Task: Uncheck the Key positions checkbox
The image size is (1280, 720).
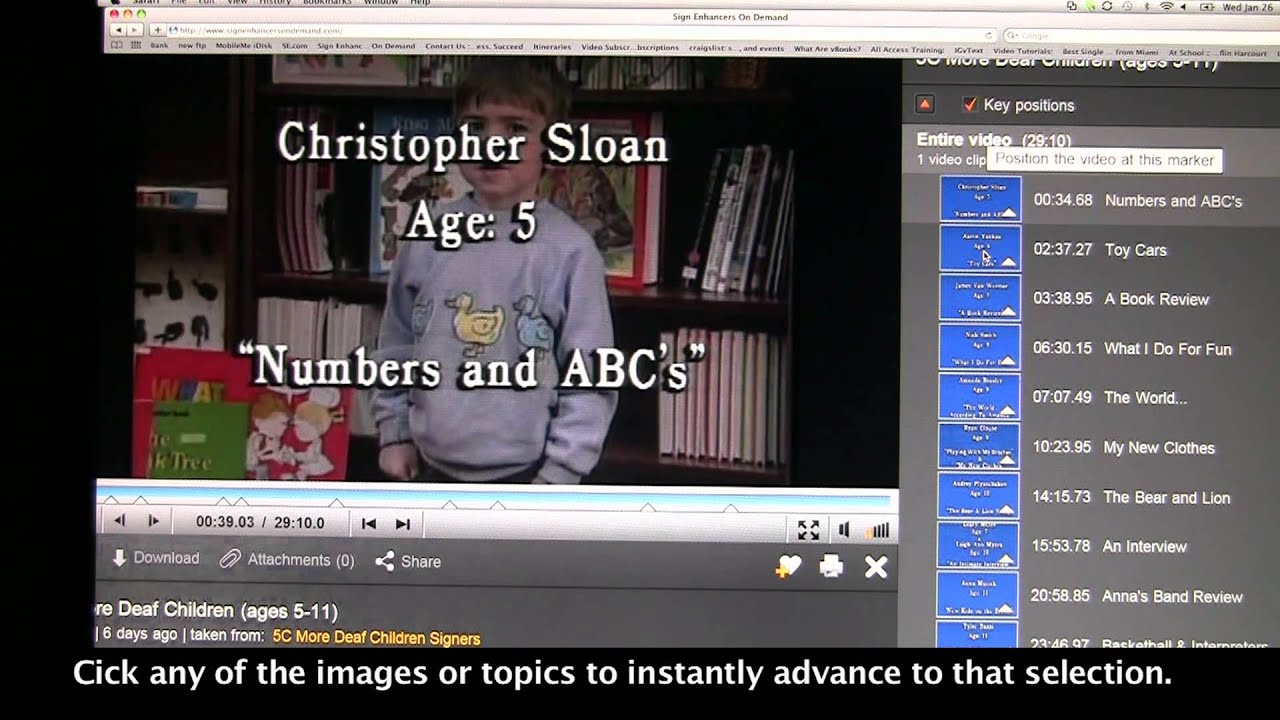Action: click(969, 104)
